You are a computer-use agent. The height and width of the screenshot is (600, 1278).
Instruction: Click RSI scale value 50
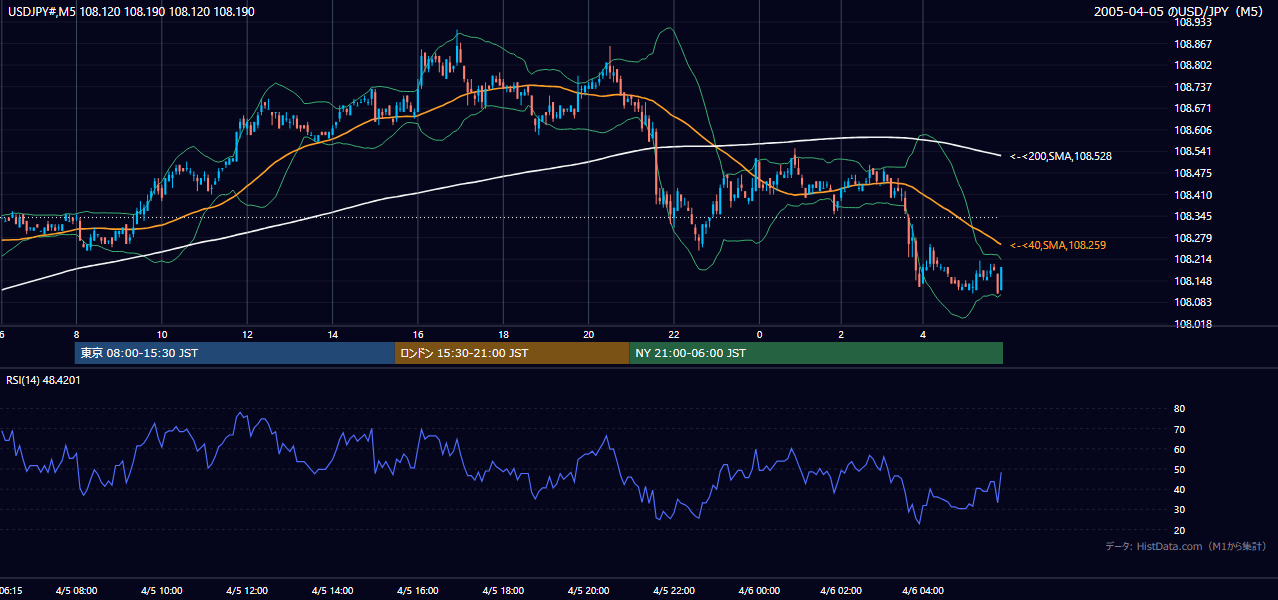[x=1179, y=469]
